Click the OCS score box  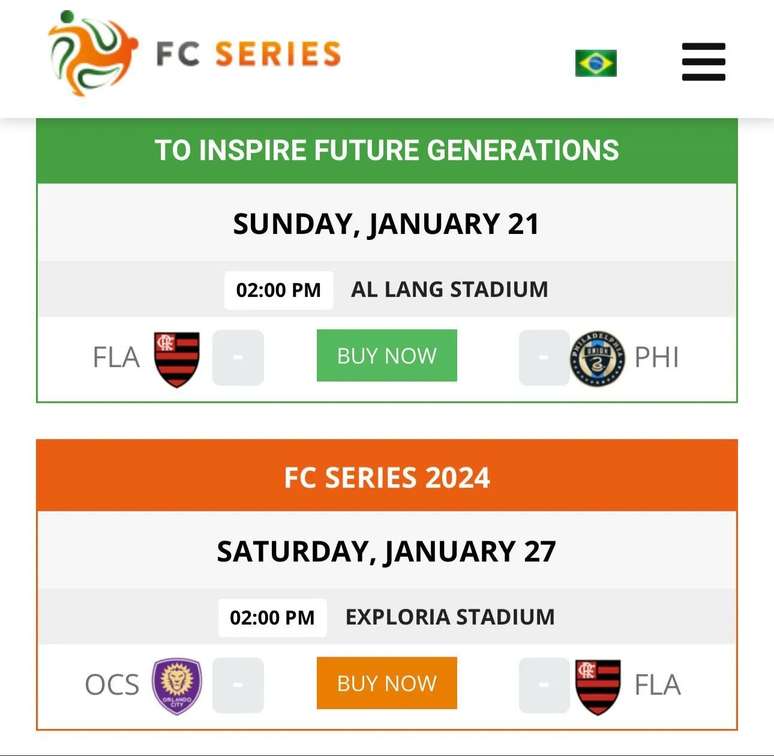click(238, 685)
